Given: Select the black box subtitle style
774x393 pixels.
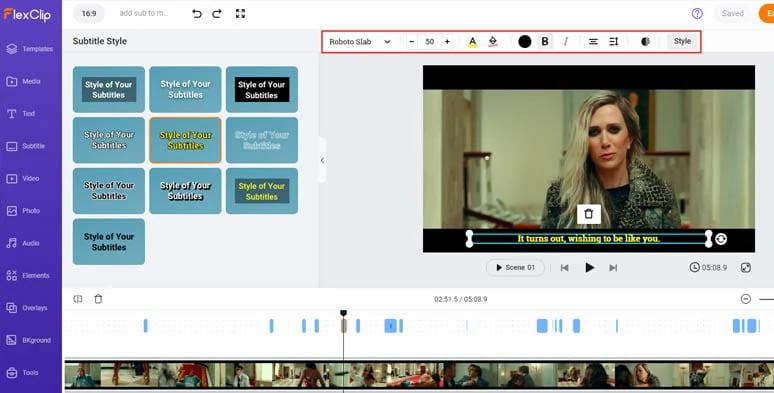Looking at the screenshot, I should pyautogui.click(x=262, y=89).
